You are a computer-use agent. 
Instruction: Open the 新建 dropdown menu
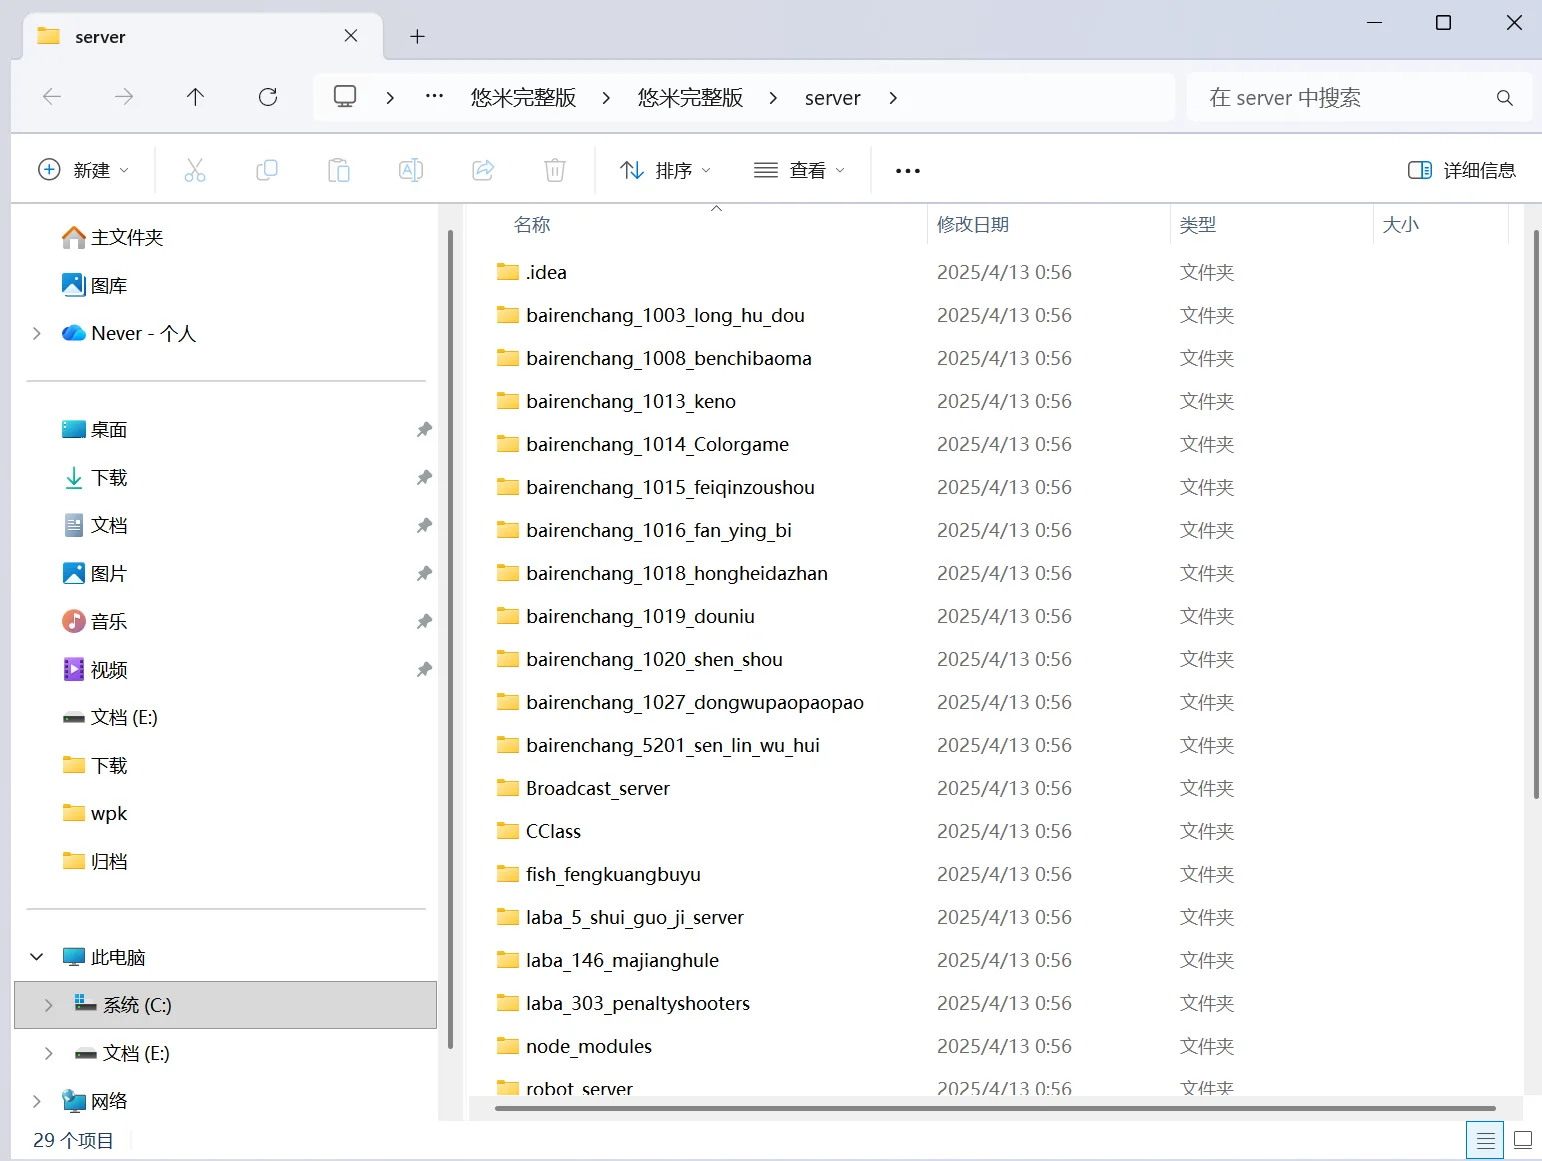coord(84,170)
